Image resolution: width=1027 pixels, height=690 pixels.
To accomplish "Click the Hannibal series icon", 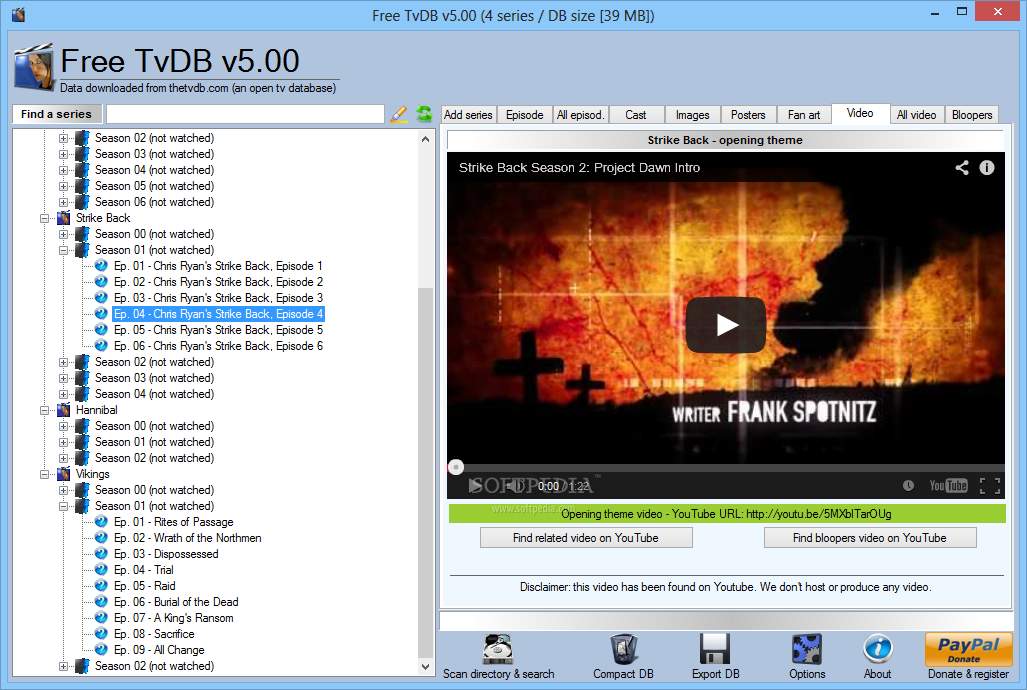I will point(64,410).
